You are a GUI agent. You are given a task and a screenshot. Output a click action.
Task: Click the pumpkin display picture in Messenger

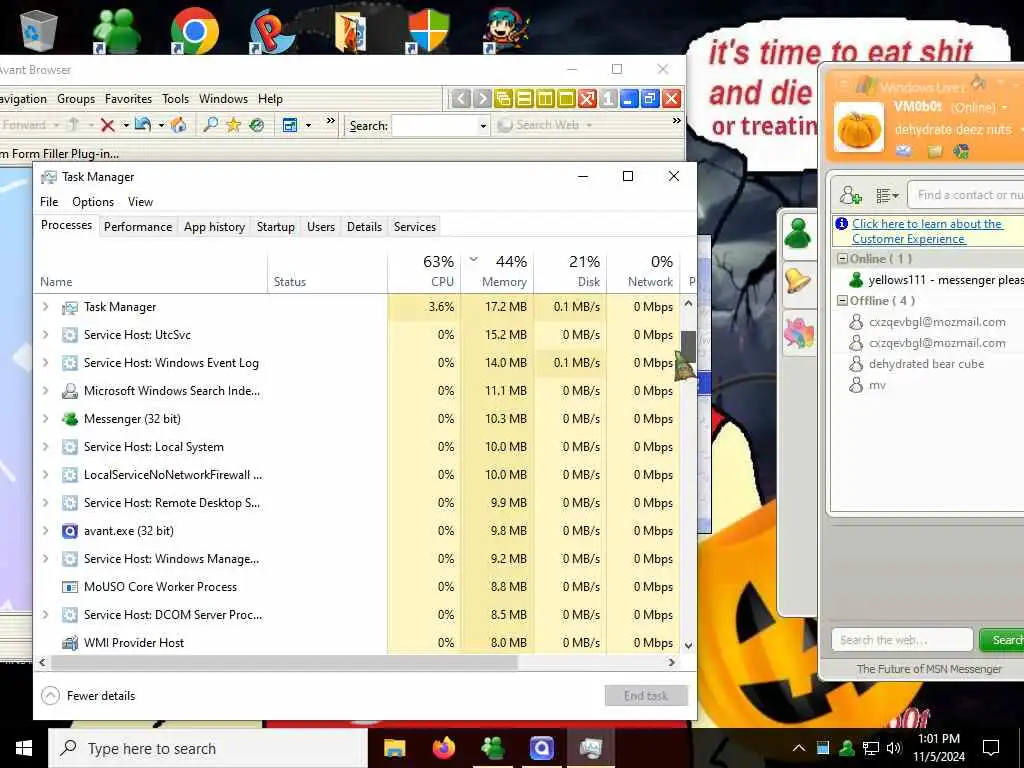tap(859, 127)
